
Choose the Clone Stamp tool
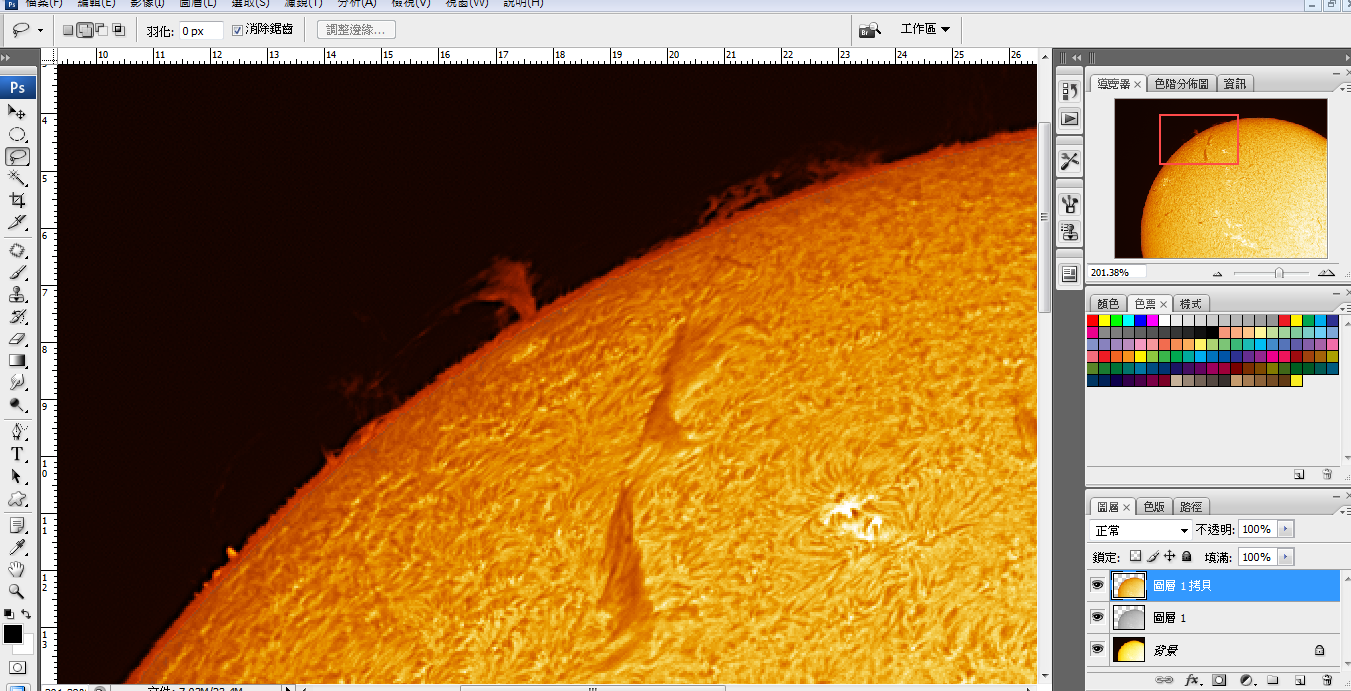[x=17, y=294]
